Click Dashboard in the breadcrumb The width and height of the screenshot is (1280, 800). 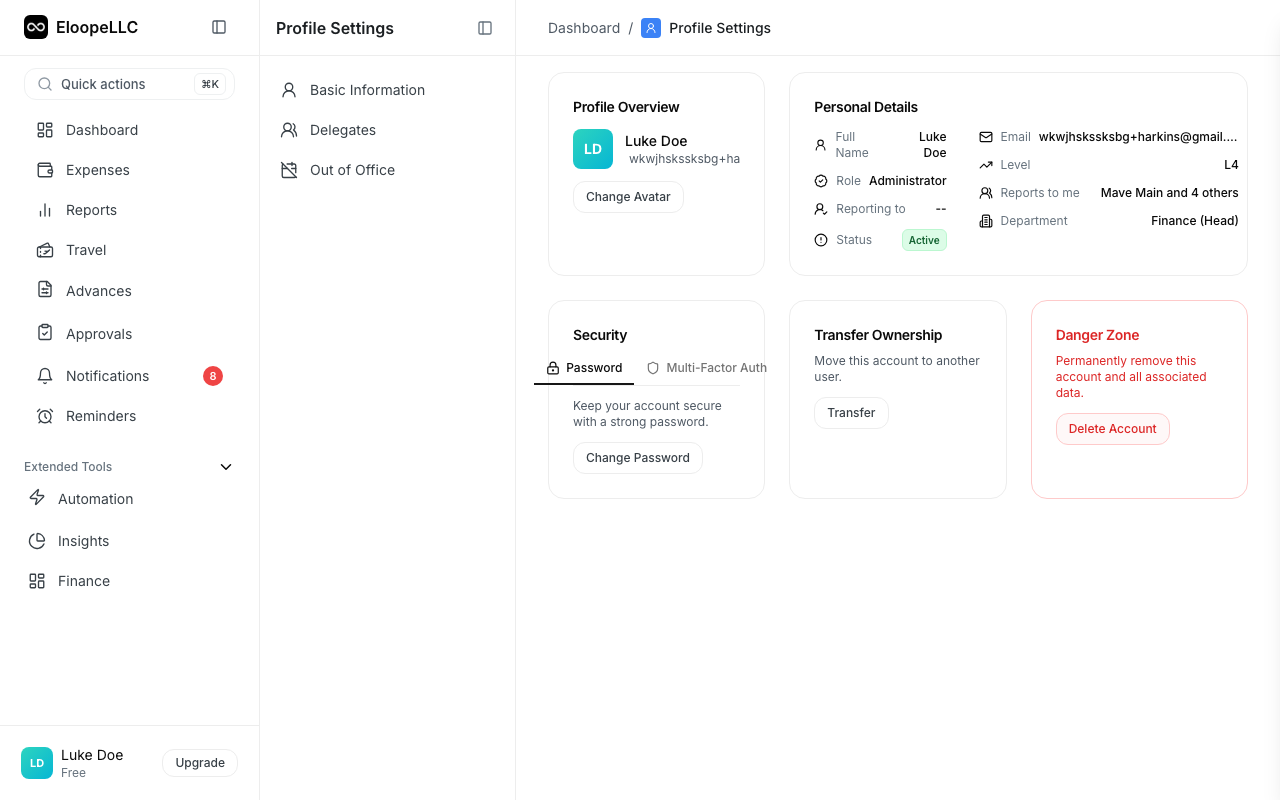[x=584, y=27]
